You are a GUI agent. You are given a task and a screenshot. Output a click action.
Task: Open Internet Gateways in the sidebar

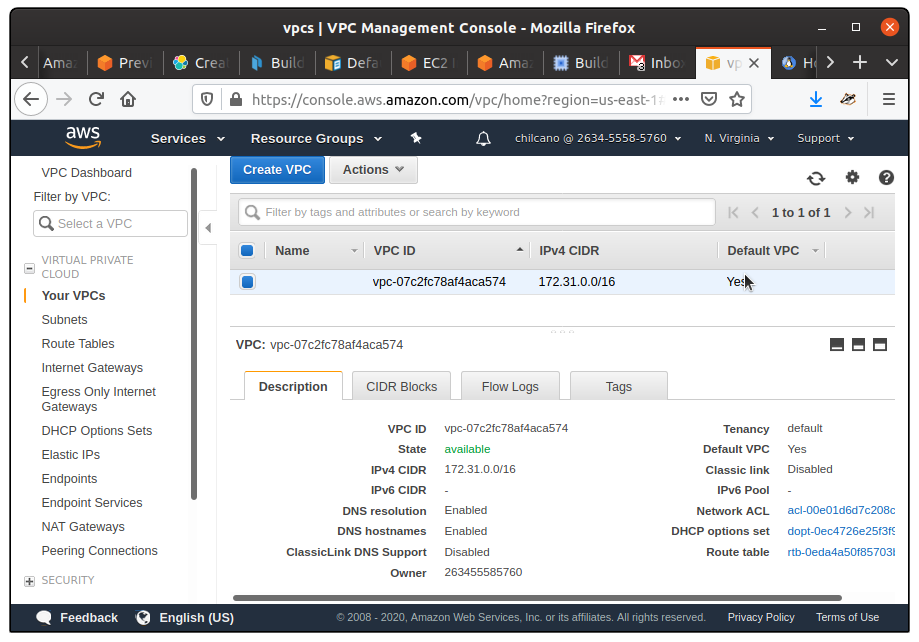click(92, 368)
